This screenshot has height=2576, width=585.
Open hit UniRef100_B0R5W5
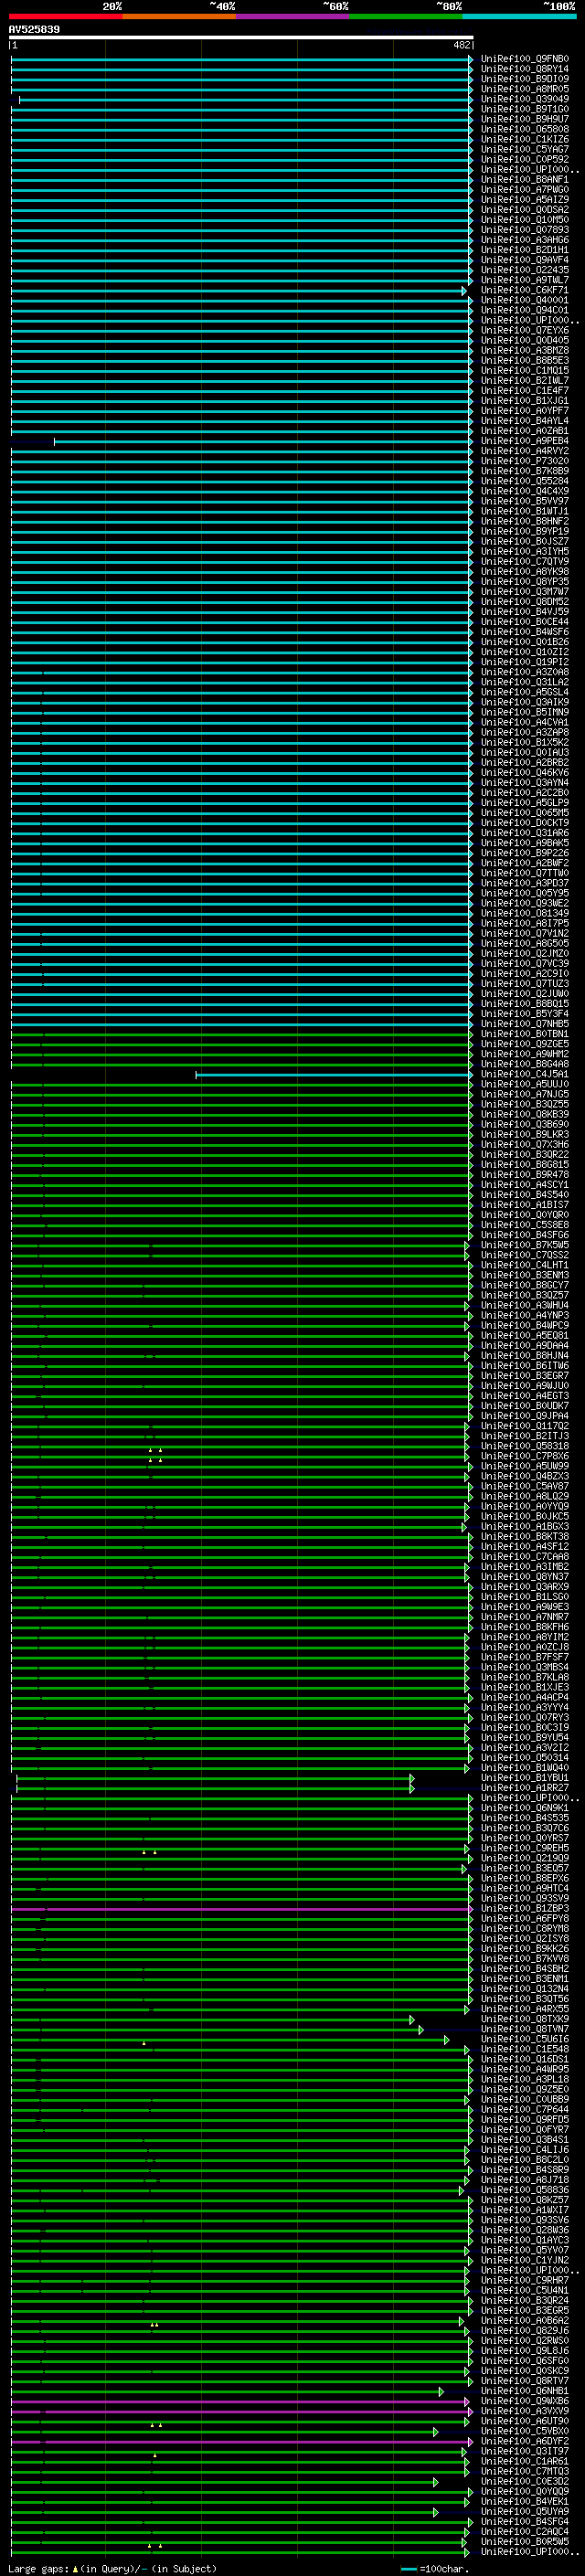(x=524, y=2541)
